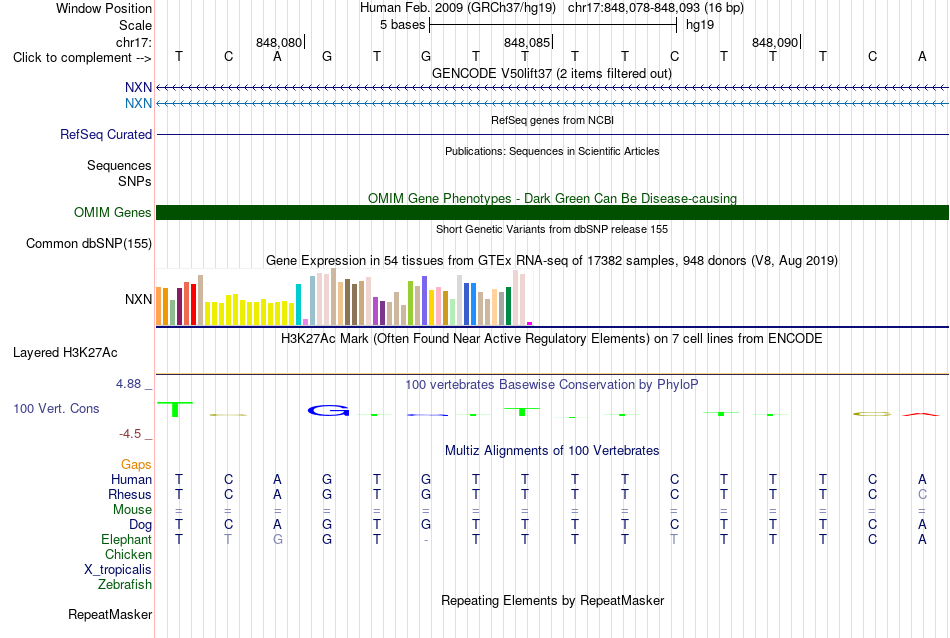Click the orange Gaps row label
Image resolution: width=950 pixels, height=638 pixels.
pyautogui.click(x=136, y=465)
